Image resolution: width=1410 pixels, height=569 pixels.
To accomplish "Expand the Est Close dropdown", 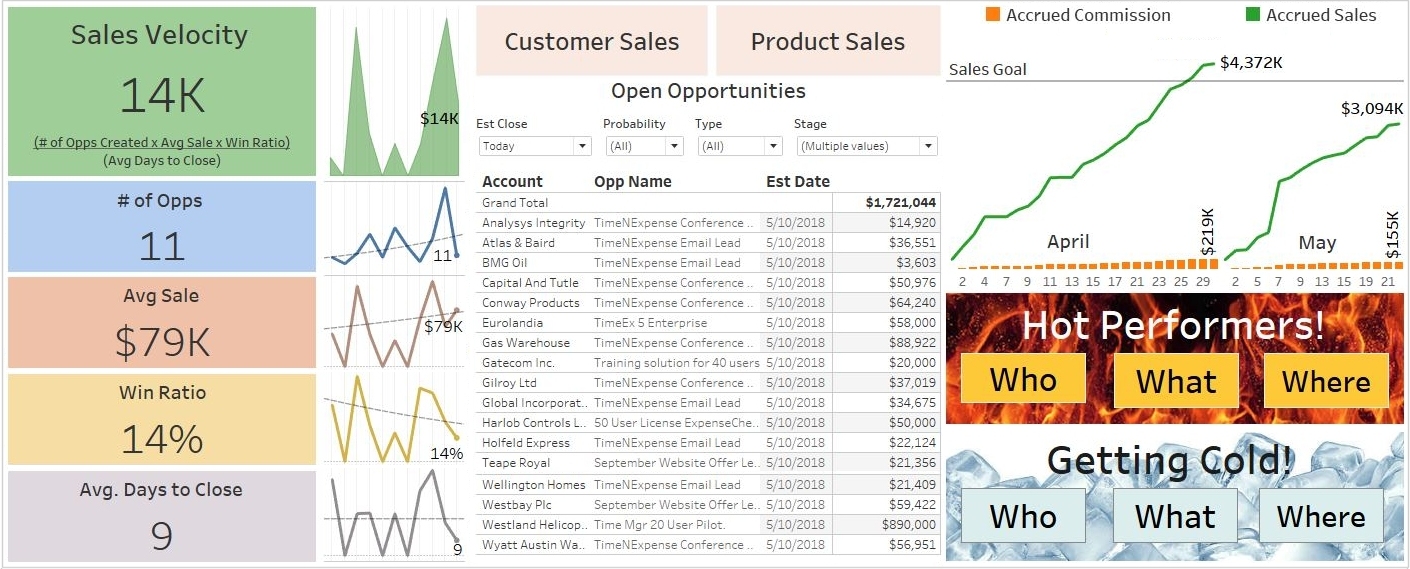I will coord(535,146).
